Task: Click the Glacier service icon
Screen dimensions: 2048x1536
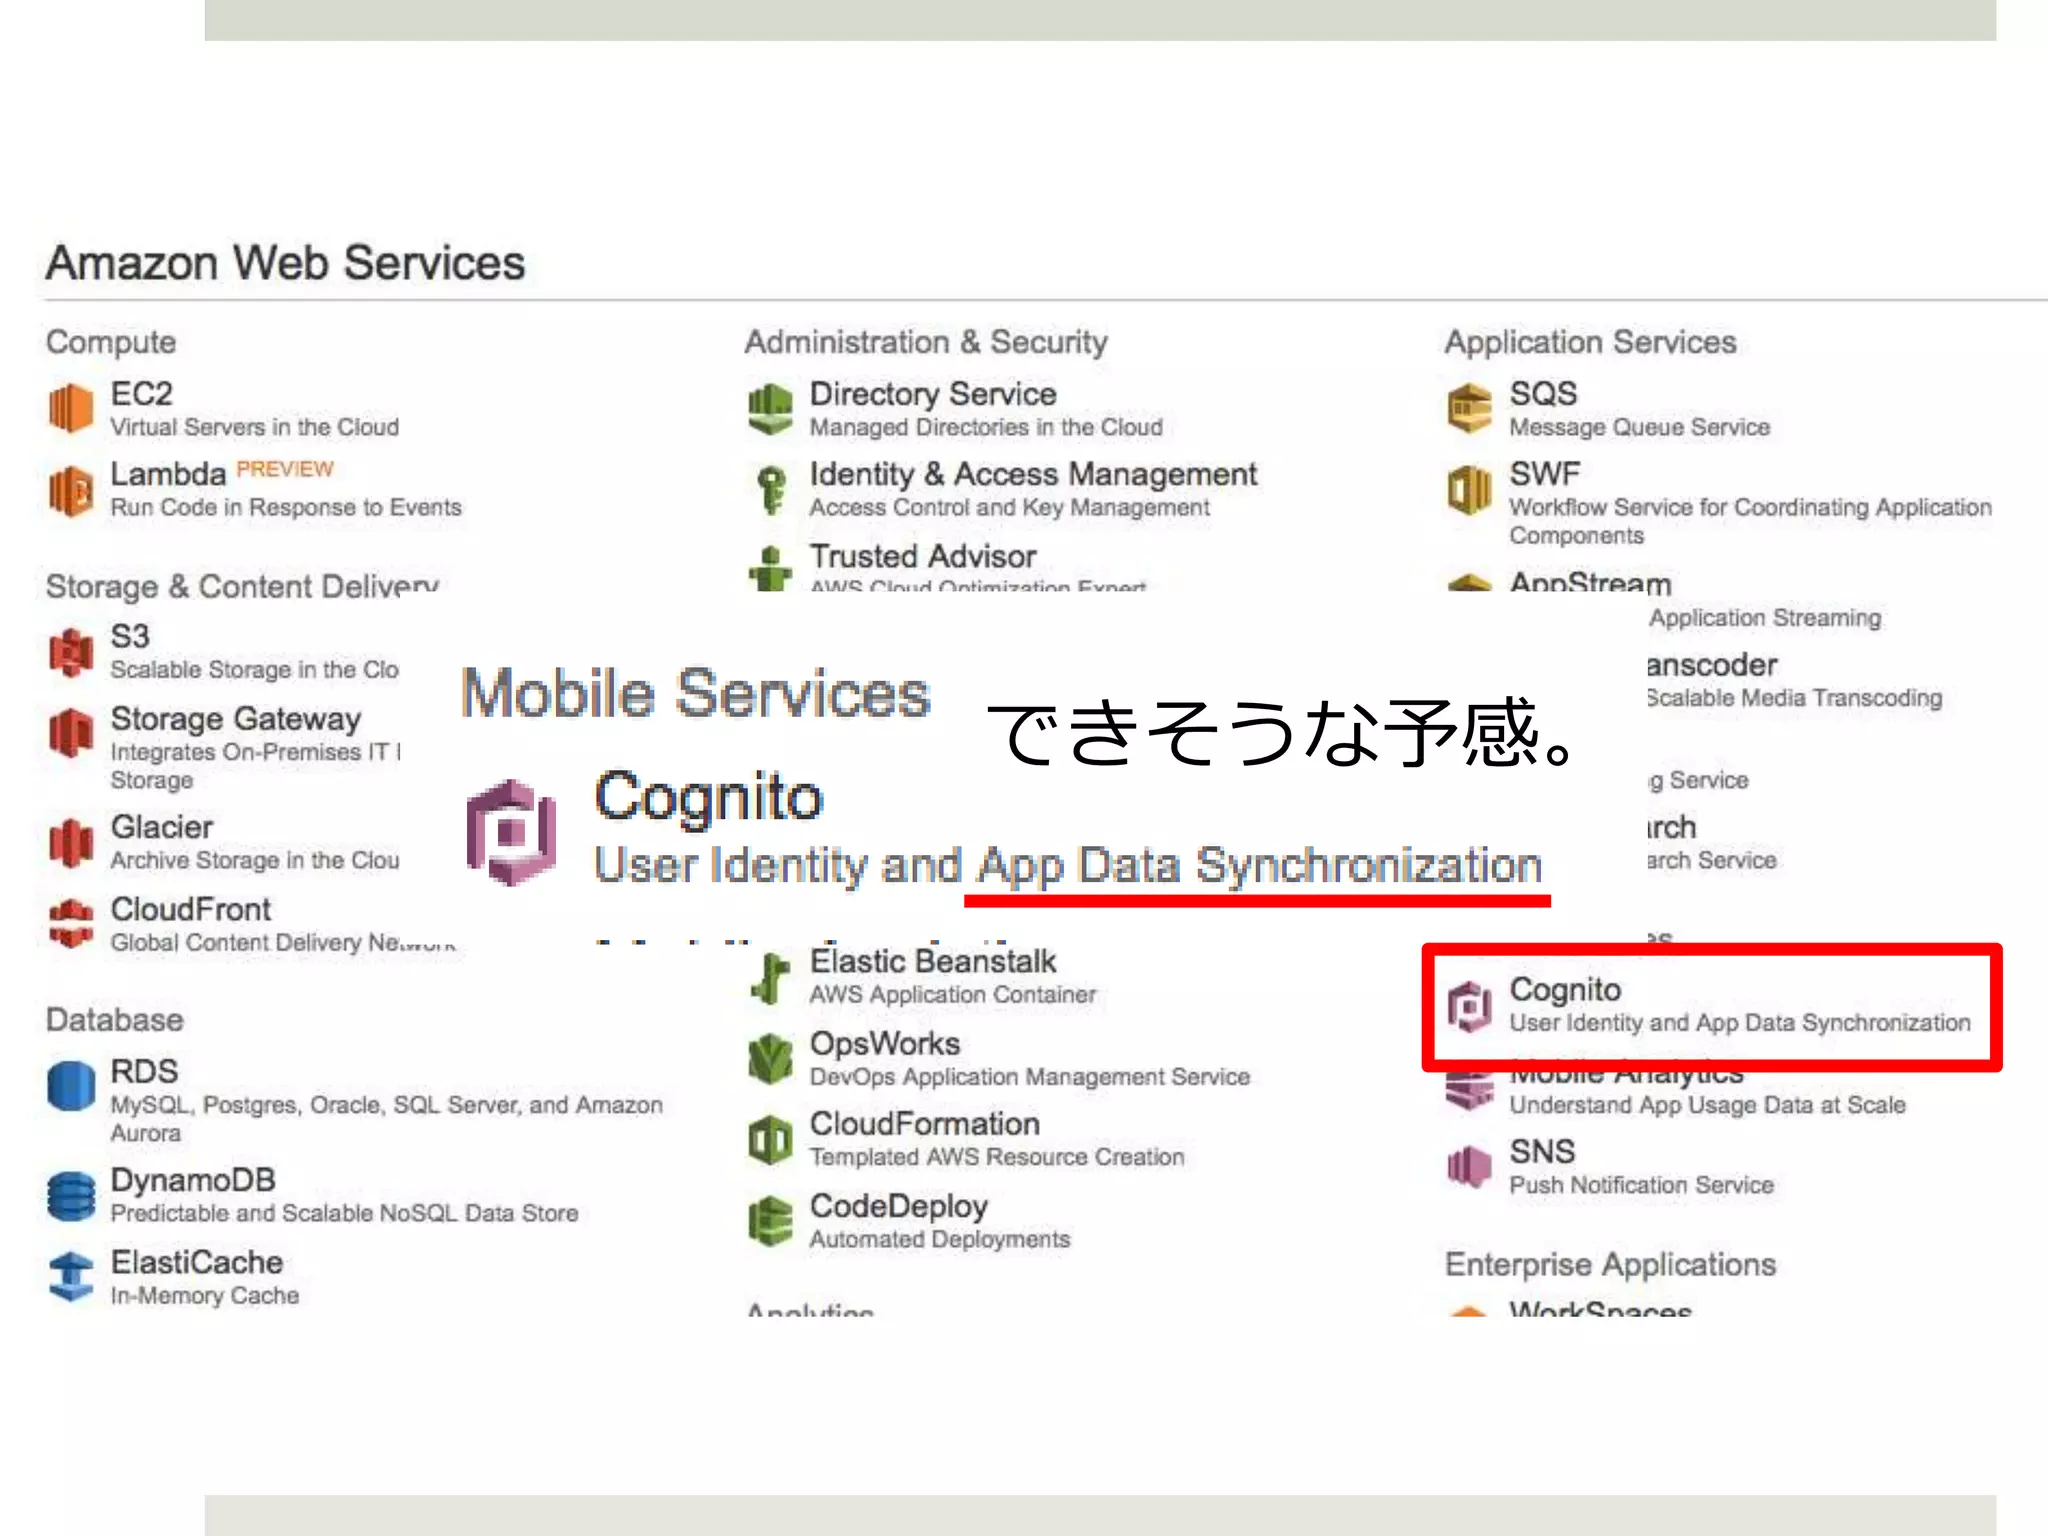Action: [71, 842]
